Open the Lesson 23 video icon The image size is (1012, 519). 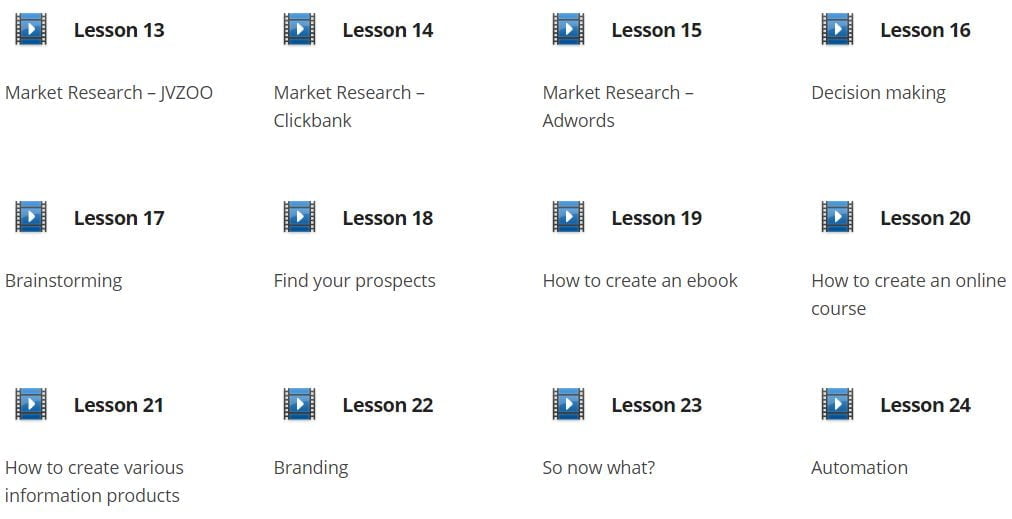coord(569,404)
